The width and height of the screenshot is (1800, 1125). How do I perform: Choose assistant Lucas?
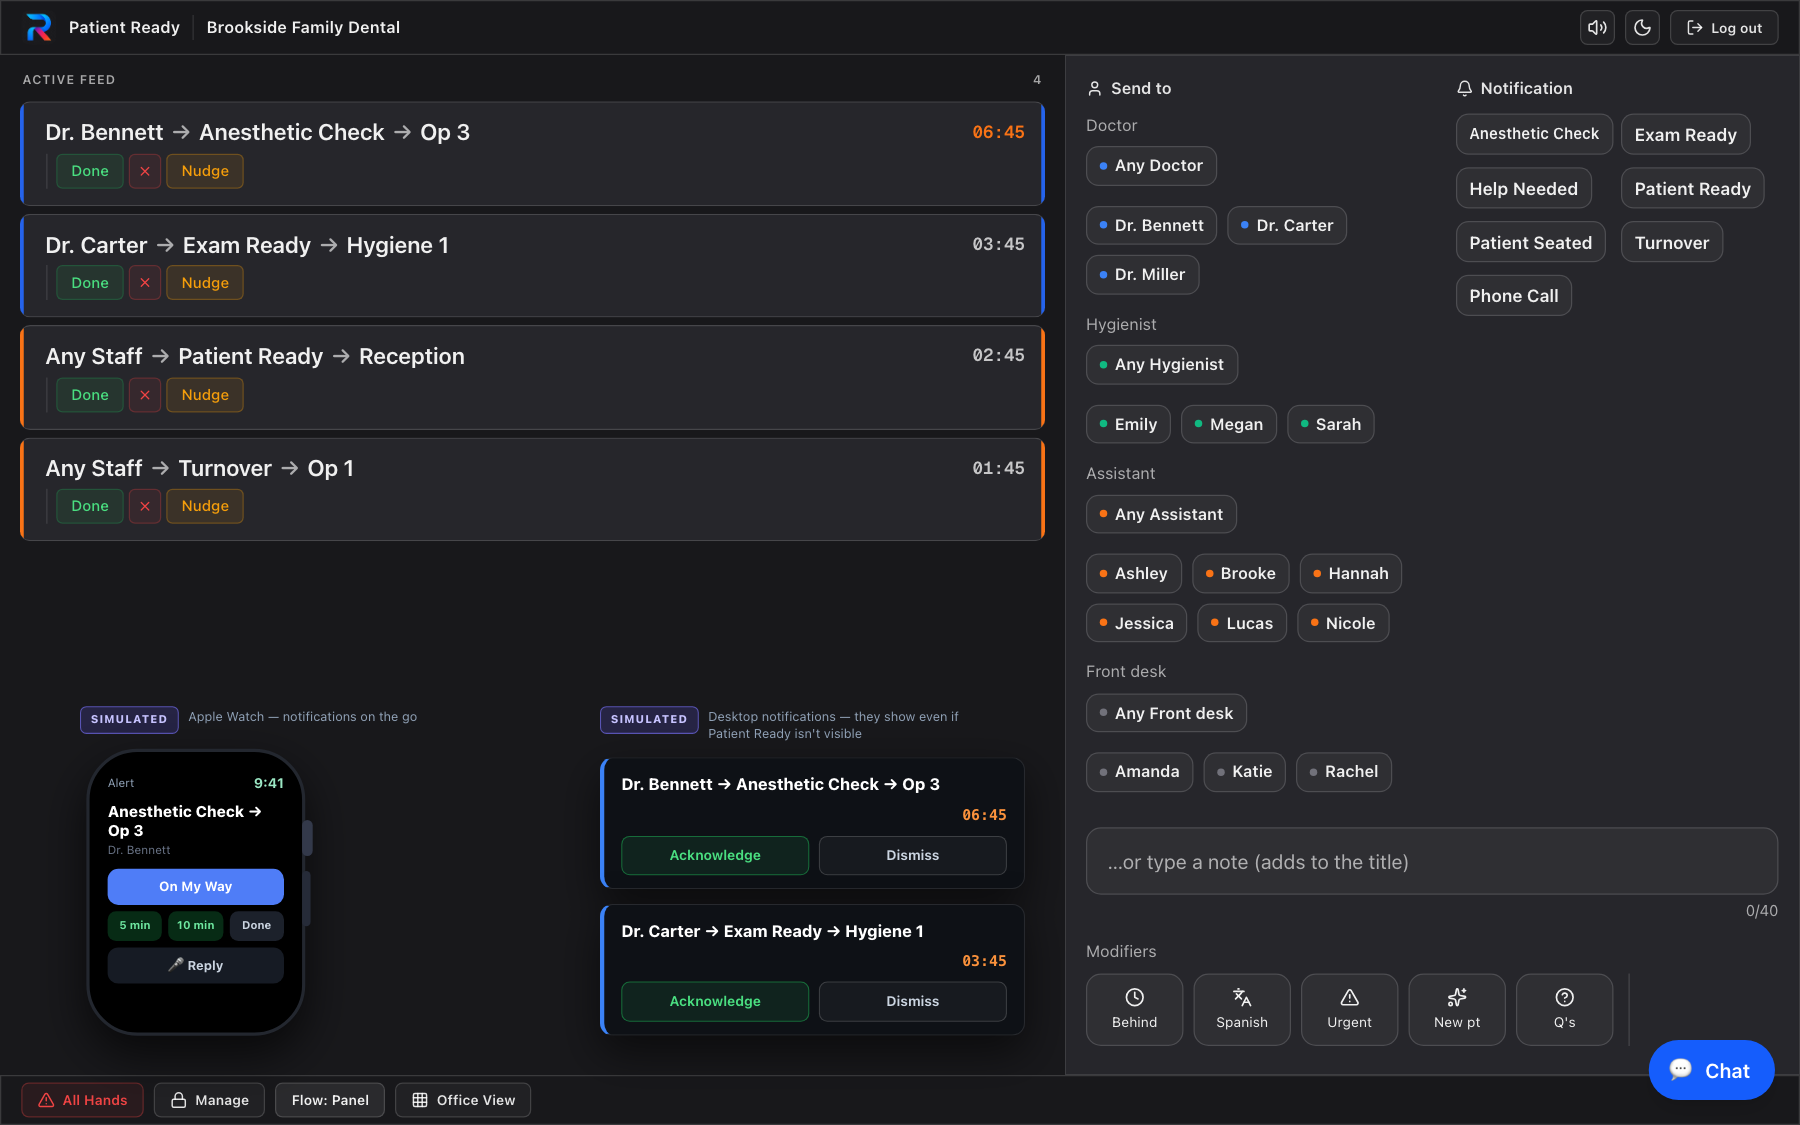1242,623
